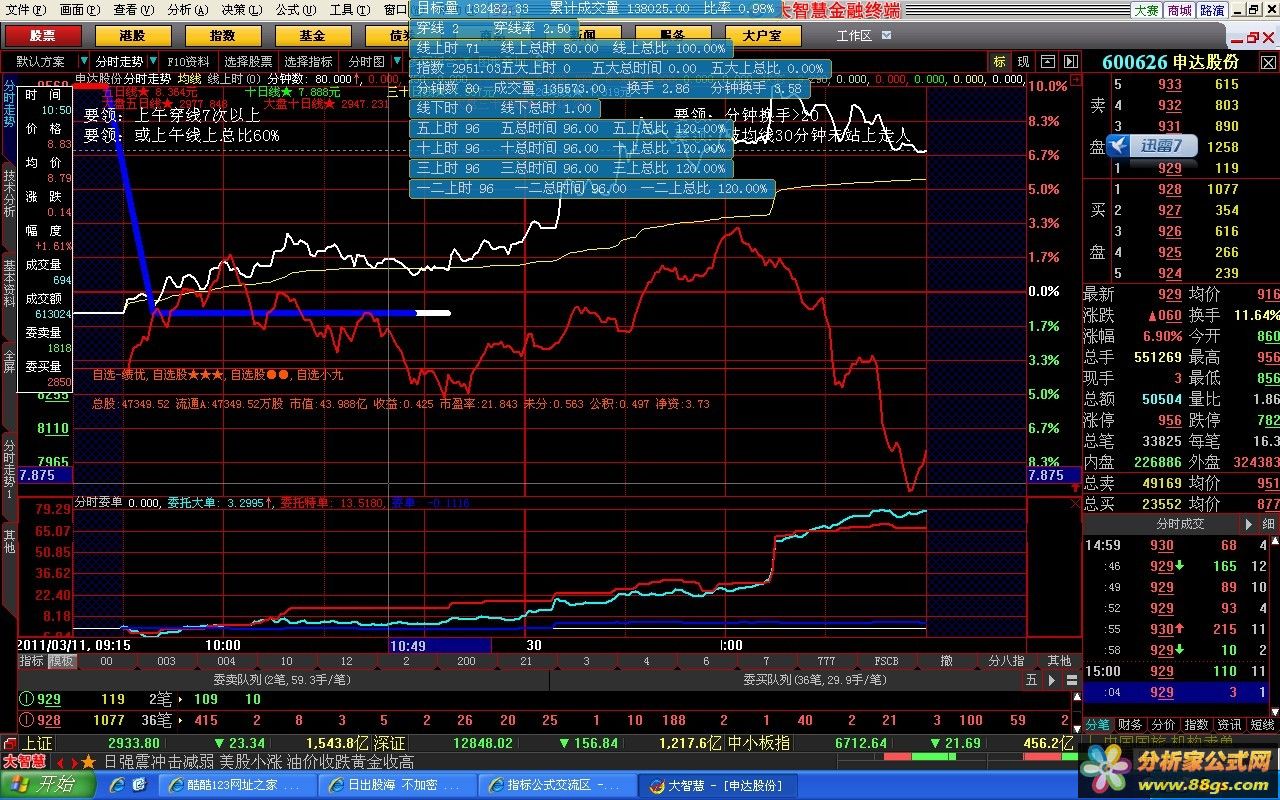This screenshot has width=1280, height=800.
Task: Toggle the 现 button in chart header
Action: click(1023, 62)
